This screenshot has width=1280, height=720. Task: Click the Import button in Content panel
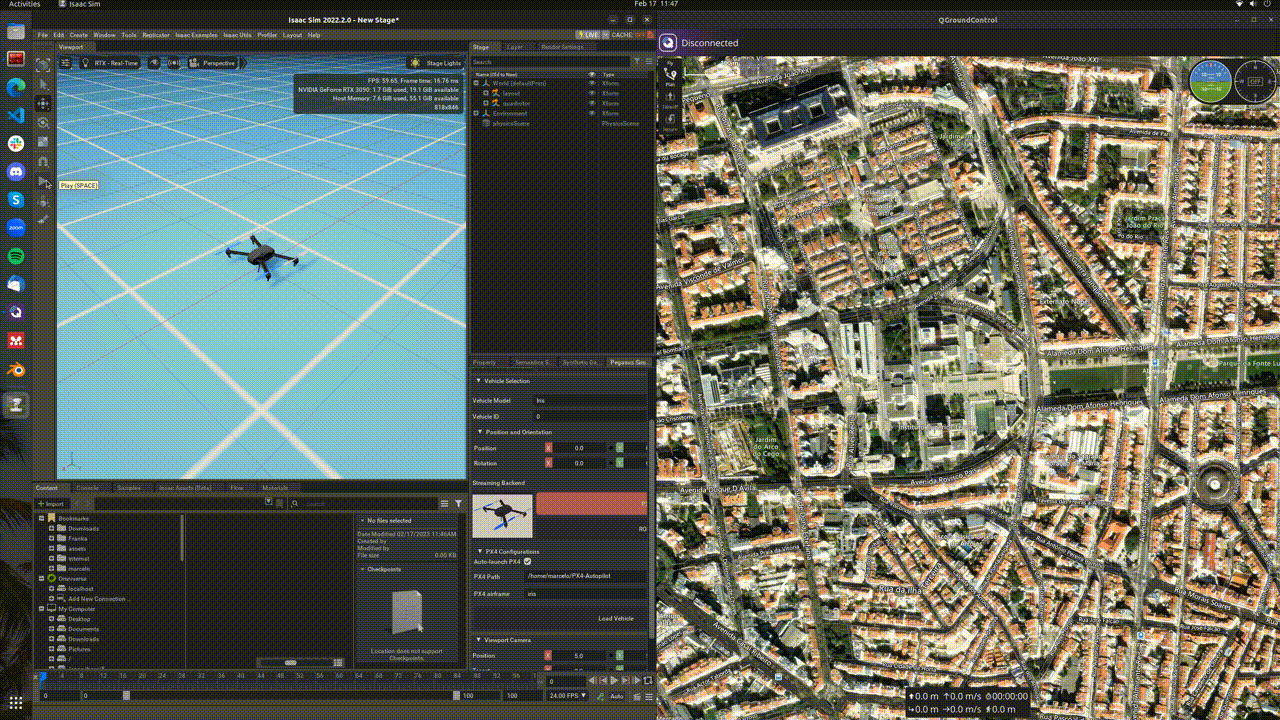(51, 503)
